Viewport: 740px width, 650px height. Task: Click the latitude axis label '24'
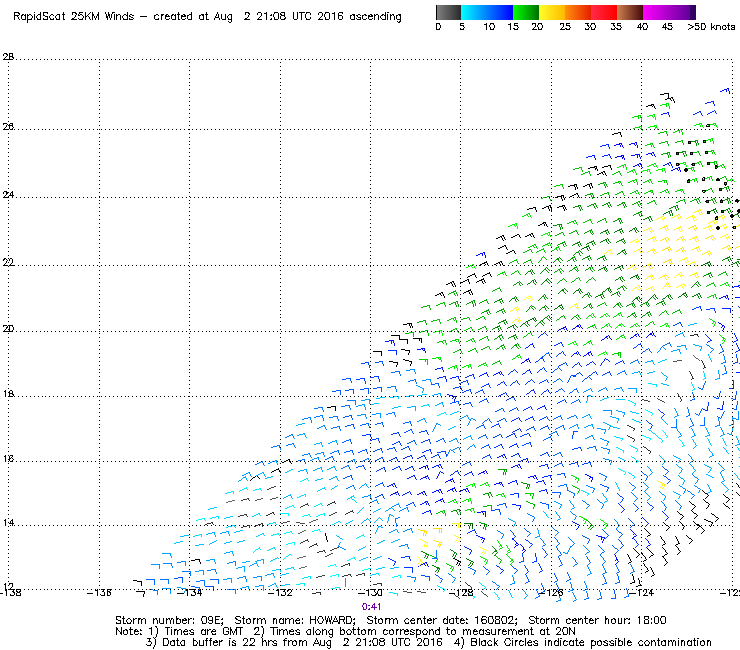(x=8, y=194)
